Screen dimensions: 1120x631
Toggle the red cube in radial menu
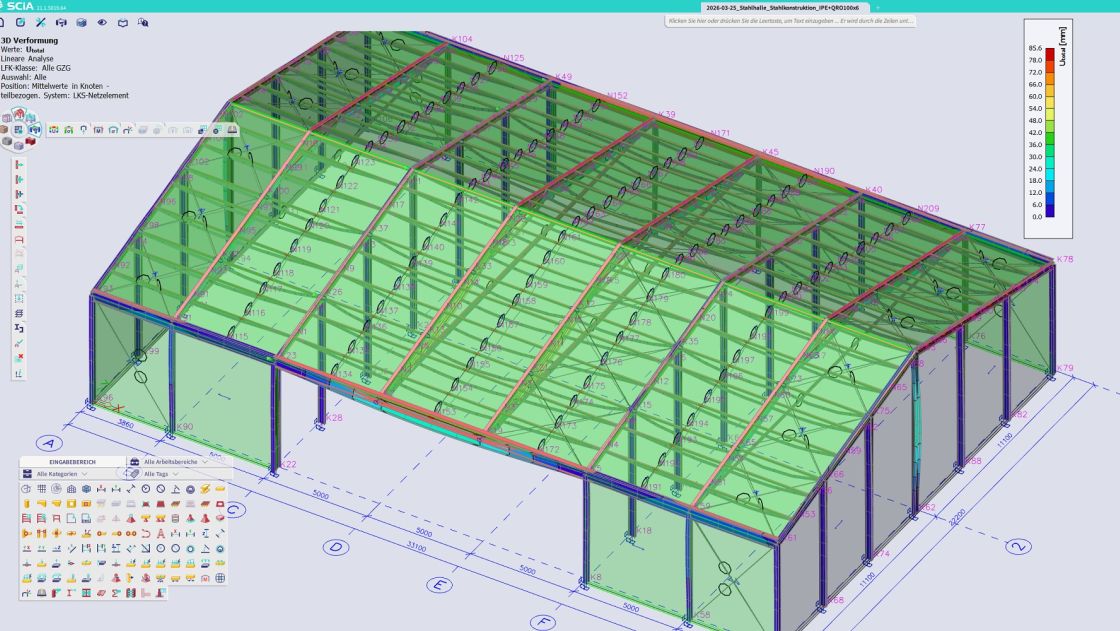point(28,142)
